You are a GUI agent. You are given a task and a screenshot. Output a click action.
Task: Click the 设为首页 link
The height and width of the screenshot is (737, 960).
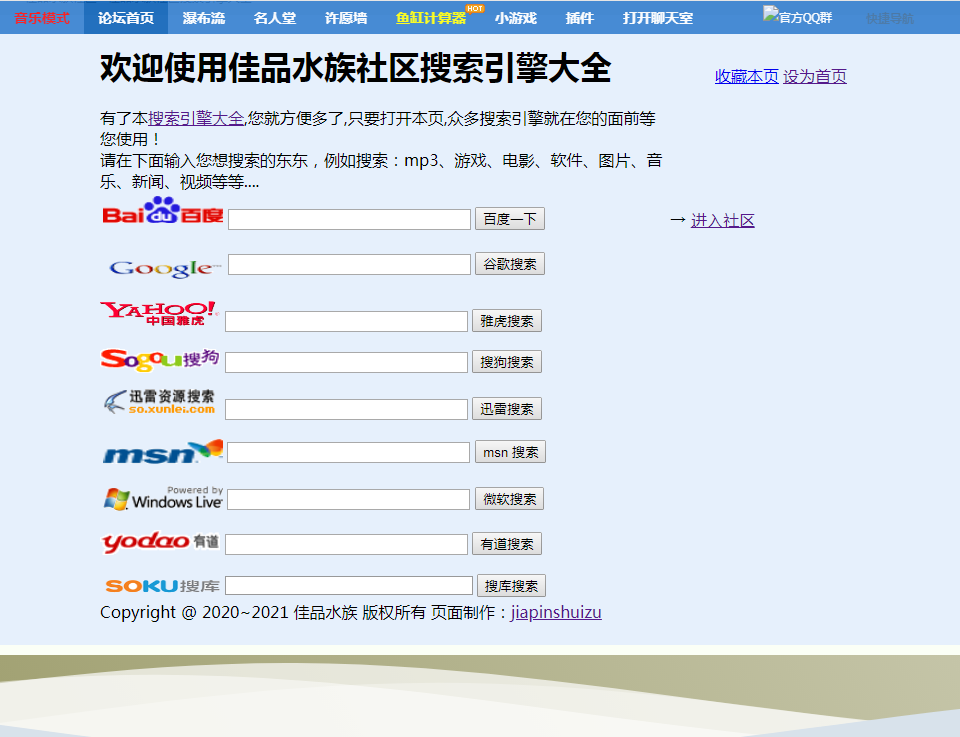tap(815, 77)
